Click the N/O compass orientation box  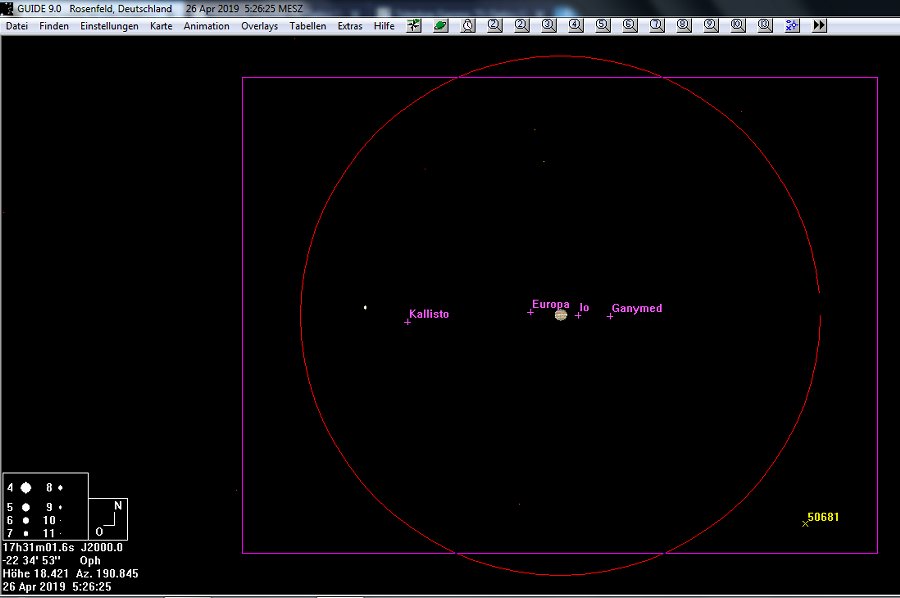(108, 519)
